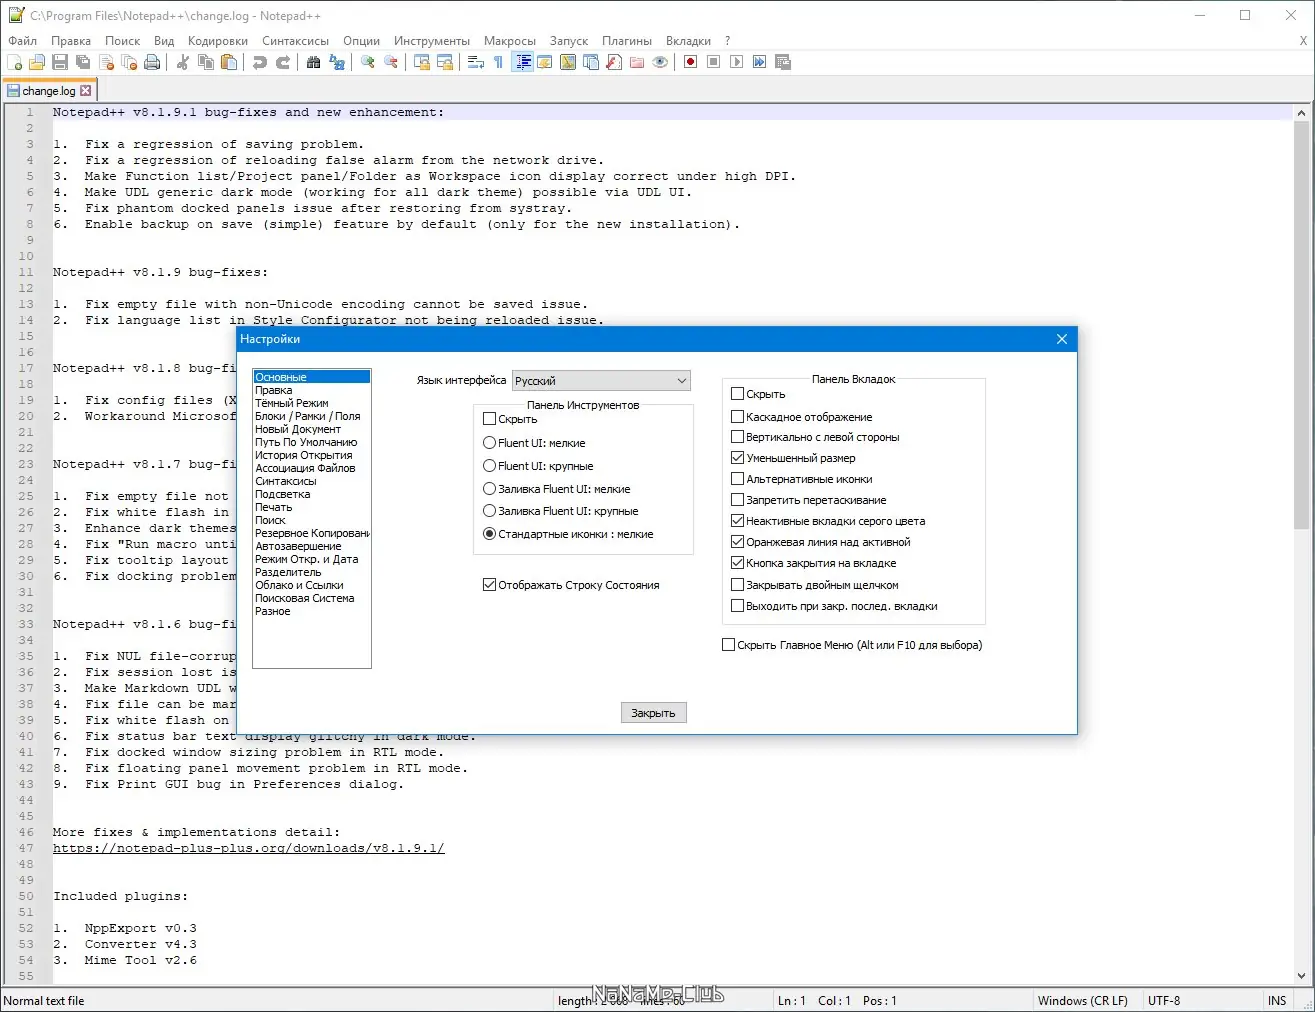Zoom out using the magnifier minus icon
The width and height of the screenshot is (1315, 1012).
click(391, 62)
